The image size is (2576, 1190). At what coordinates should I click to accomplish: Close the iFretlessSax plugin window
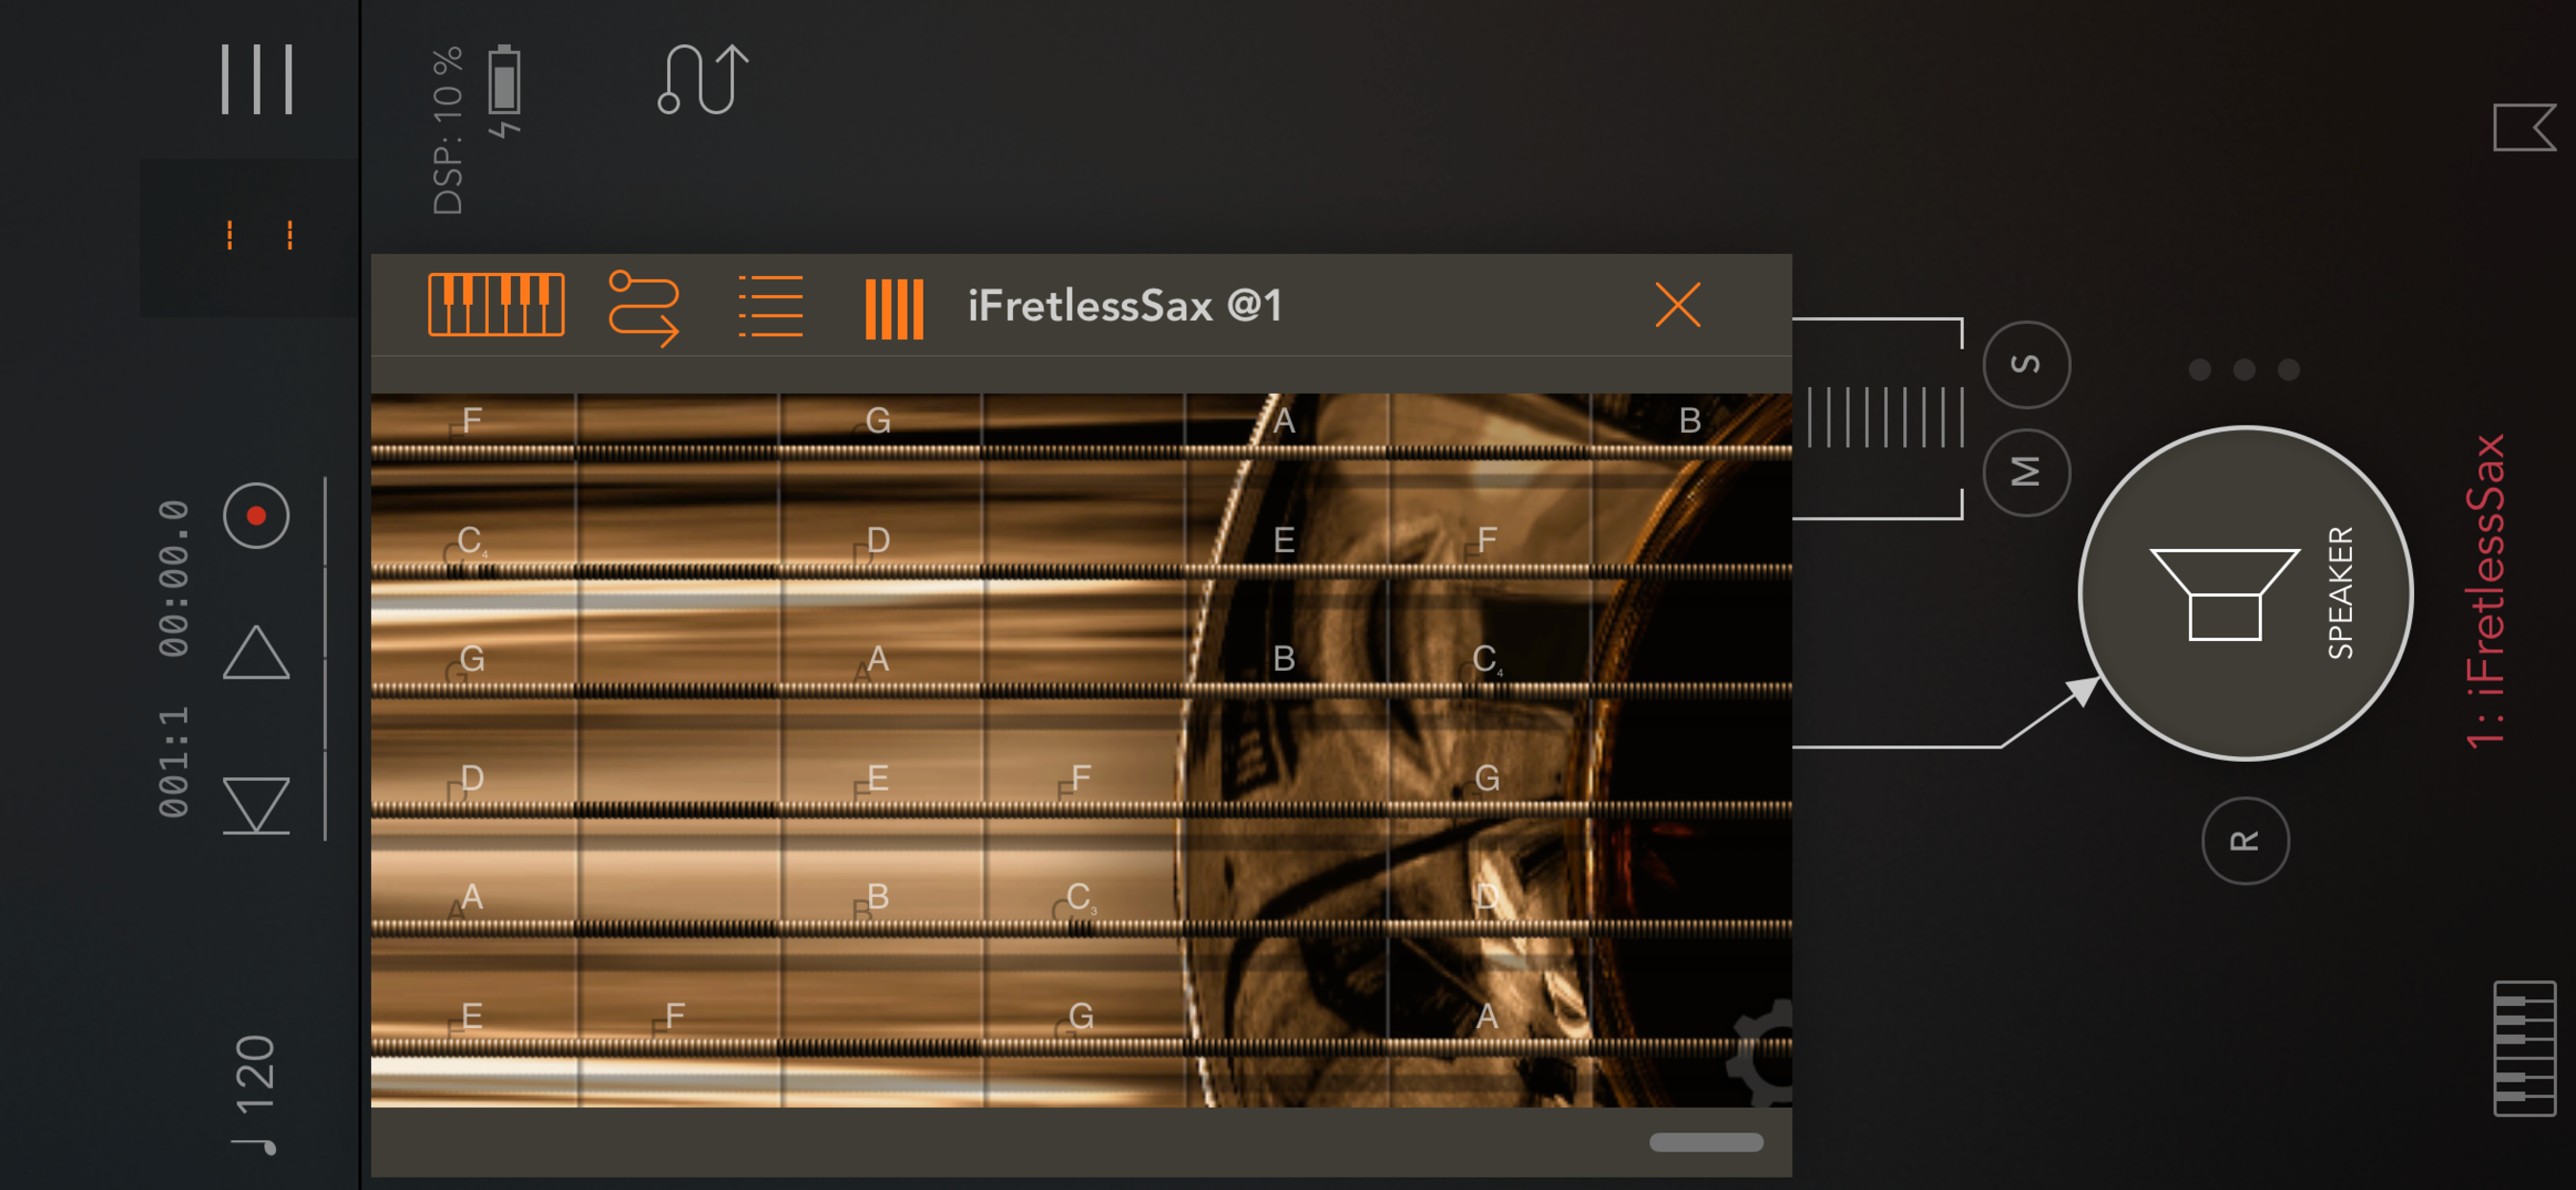tap(1677, 305)
